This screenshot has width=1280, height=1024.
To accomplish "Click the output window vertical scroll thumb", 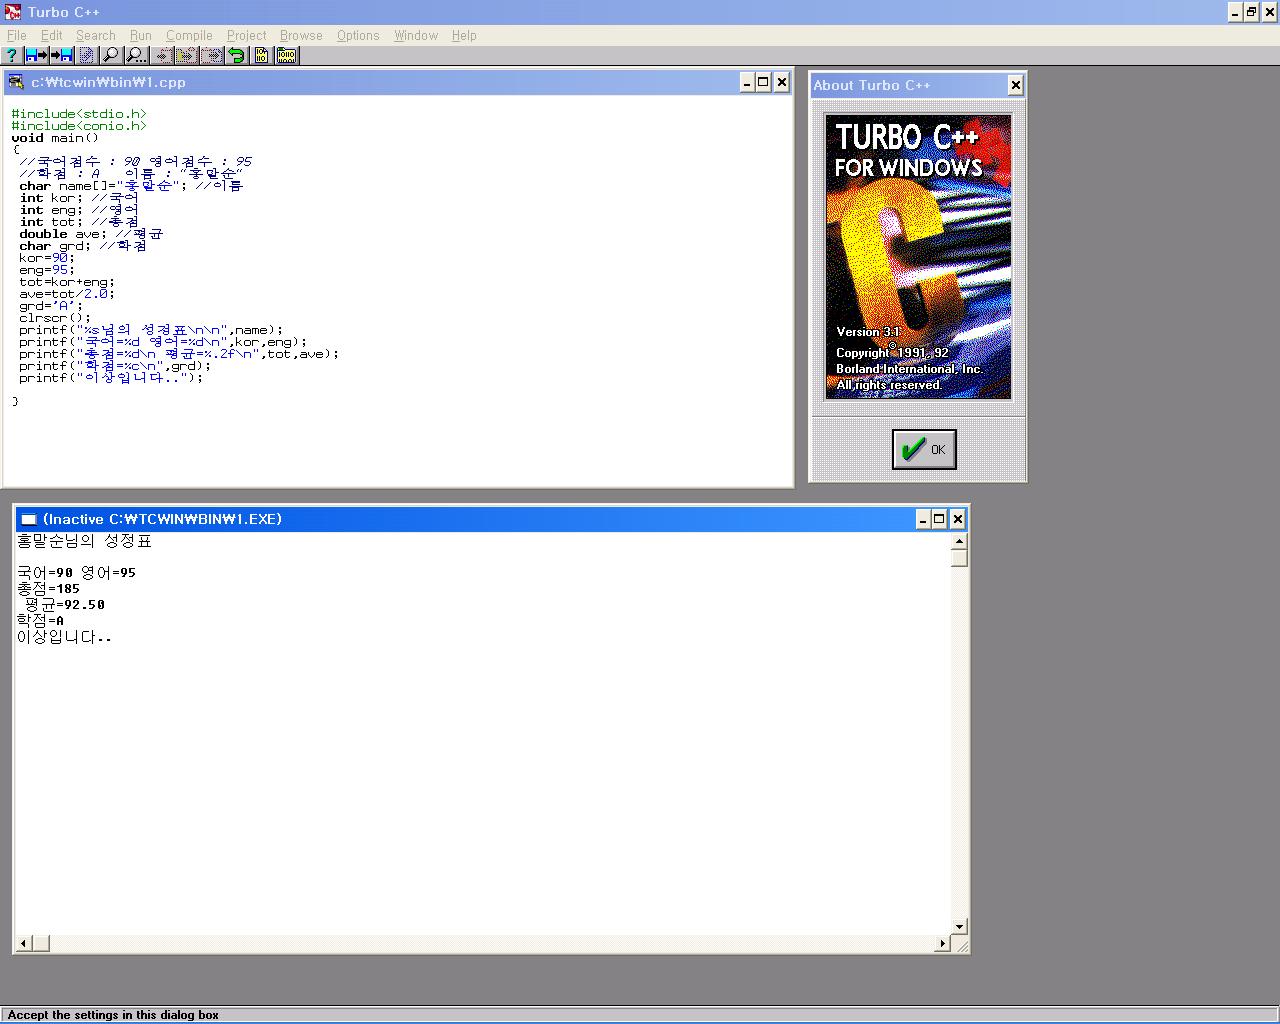I will click(x=959, y=558).
